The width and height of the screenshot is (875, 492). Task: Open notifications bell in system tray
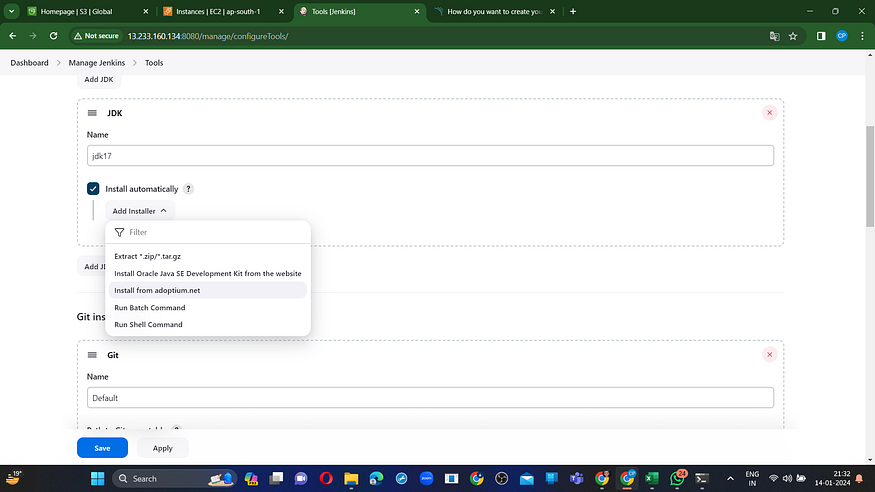pos(859,479)
